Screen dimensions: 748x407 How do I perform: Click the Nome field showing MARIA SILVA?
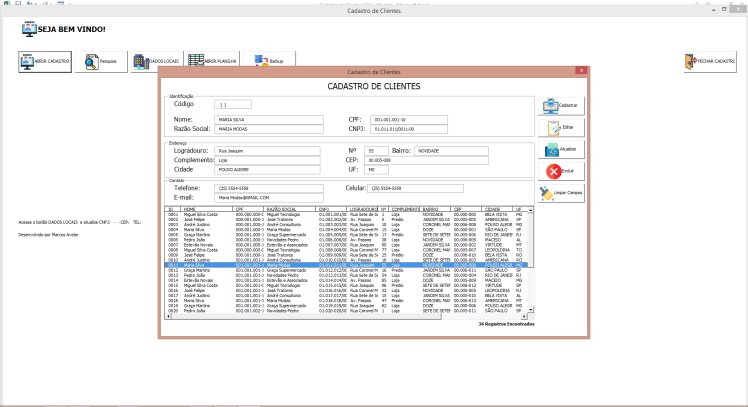pos(269,120)
